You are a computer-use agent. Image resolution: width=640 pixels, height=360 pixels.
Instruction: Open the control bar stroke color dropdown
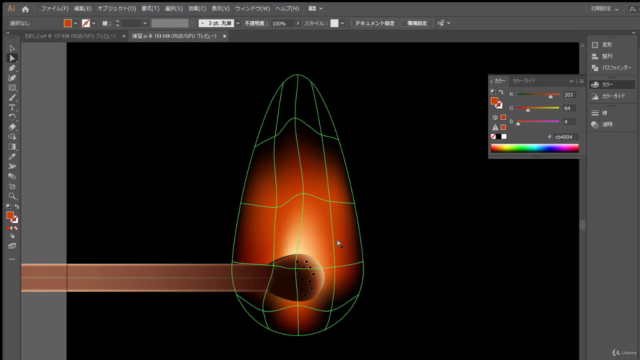[x=94, y=23]
